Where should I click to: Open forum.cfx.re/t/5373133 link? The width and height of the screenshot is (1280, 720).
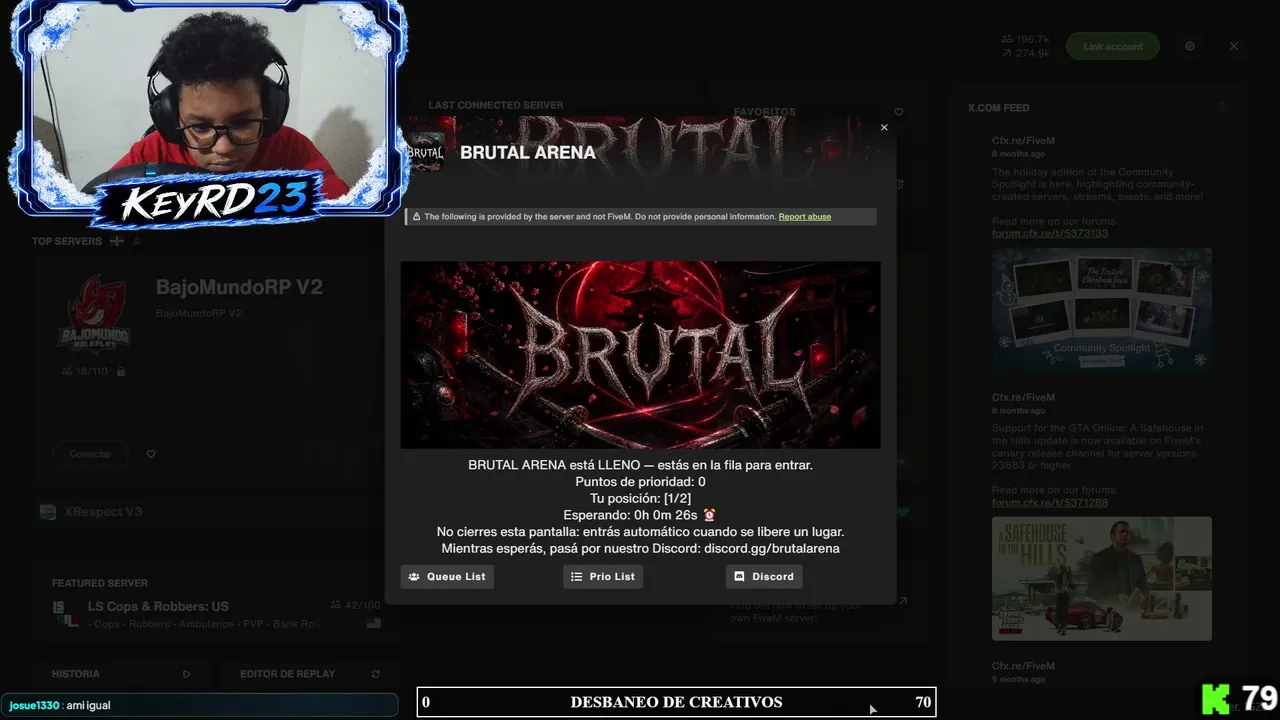(x=1050, y=234)
